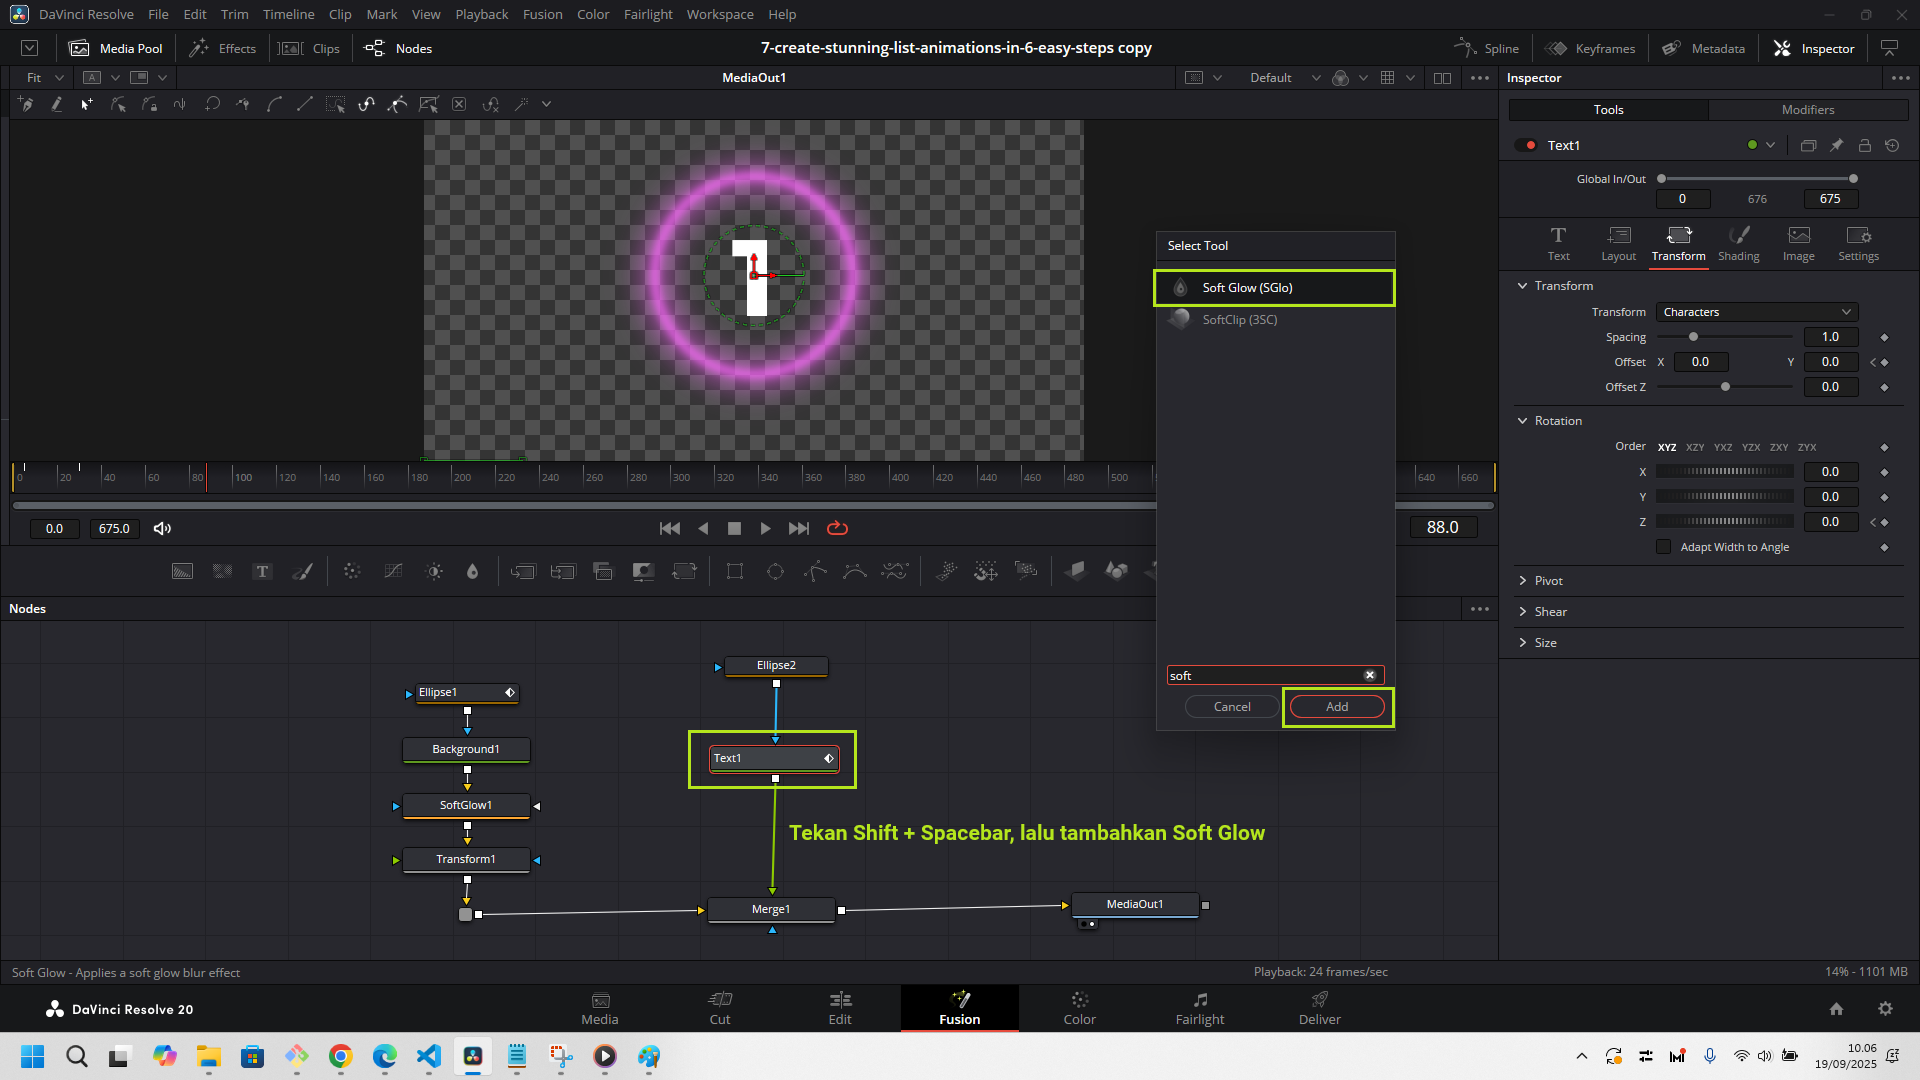The image size is (1920, 1080).
Task: Mute audio with the speaker icon
Action: 162,528
